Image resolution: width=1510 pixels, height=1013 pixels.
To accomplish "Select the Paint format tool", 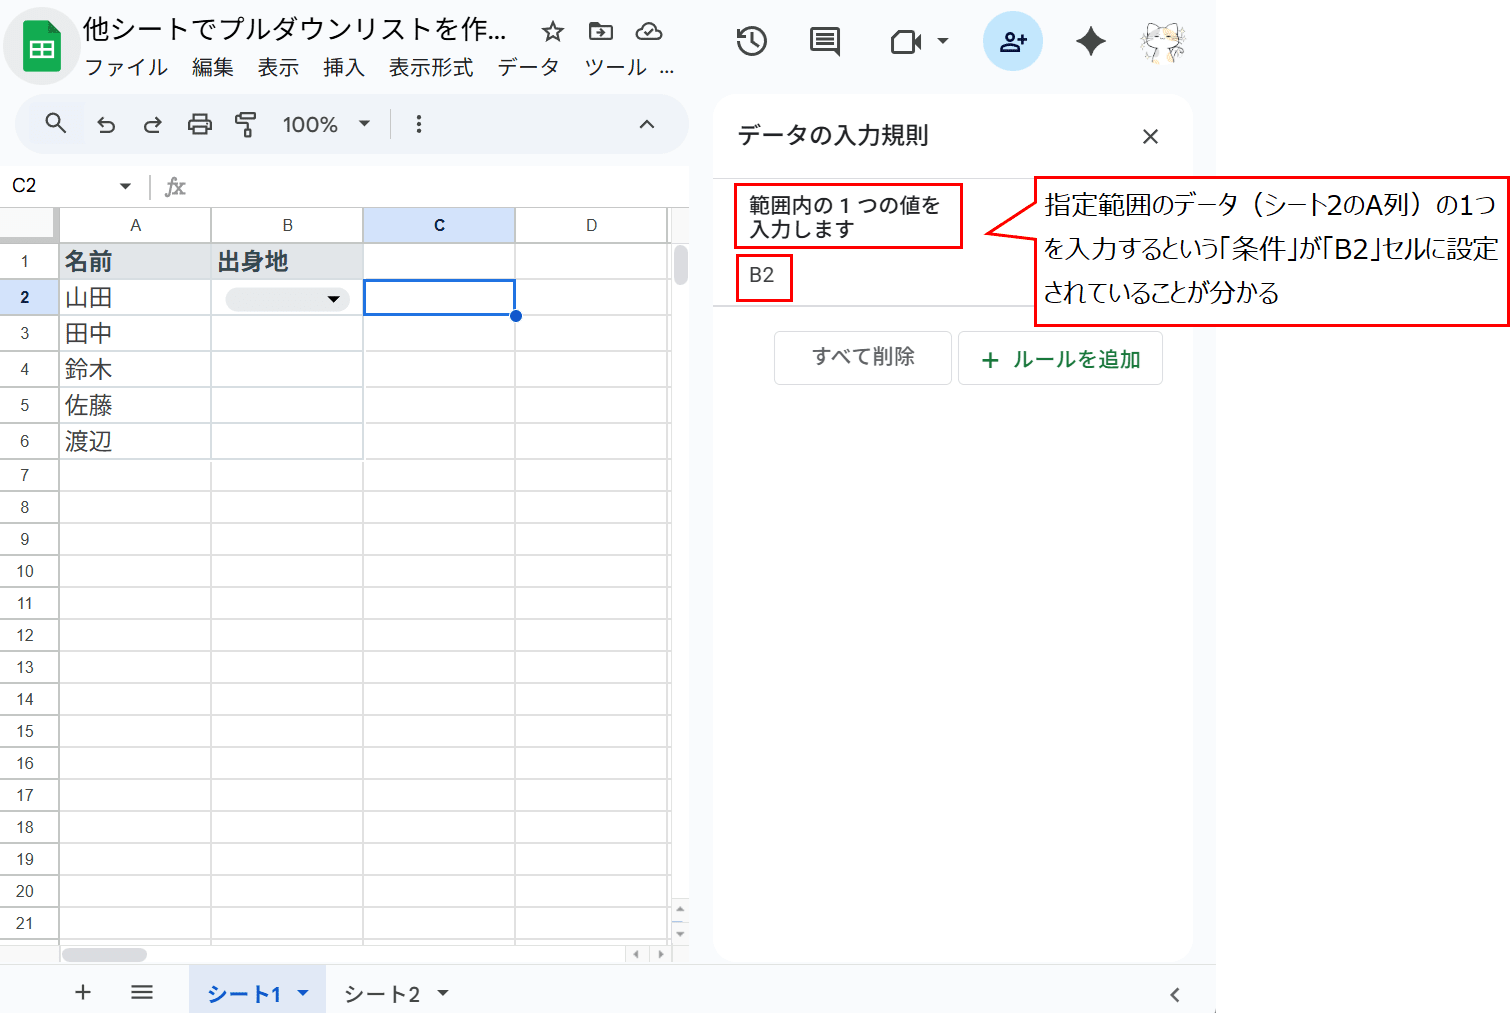I will (245, 124).
